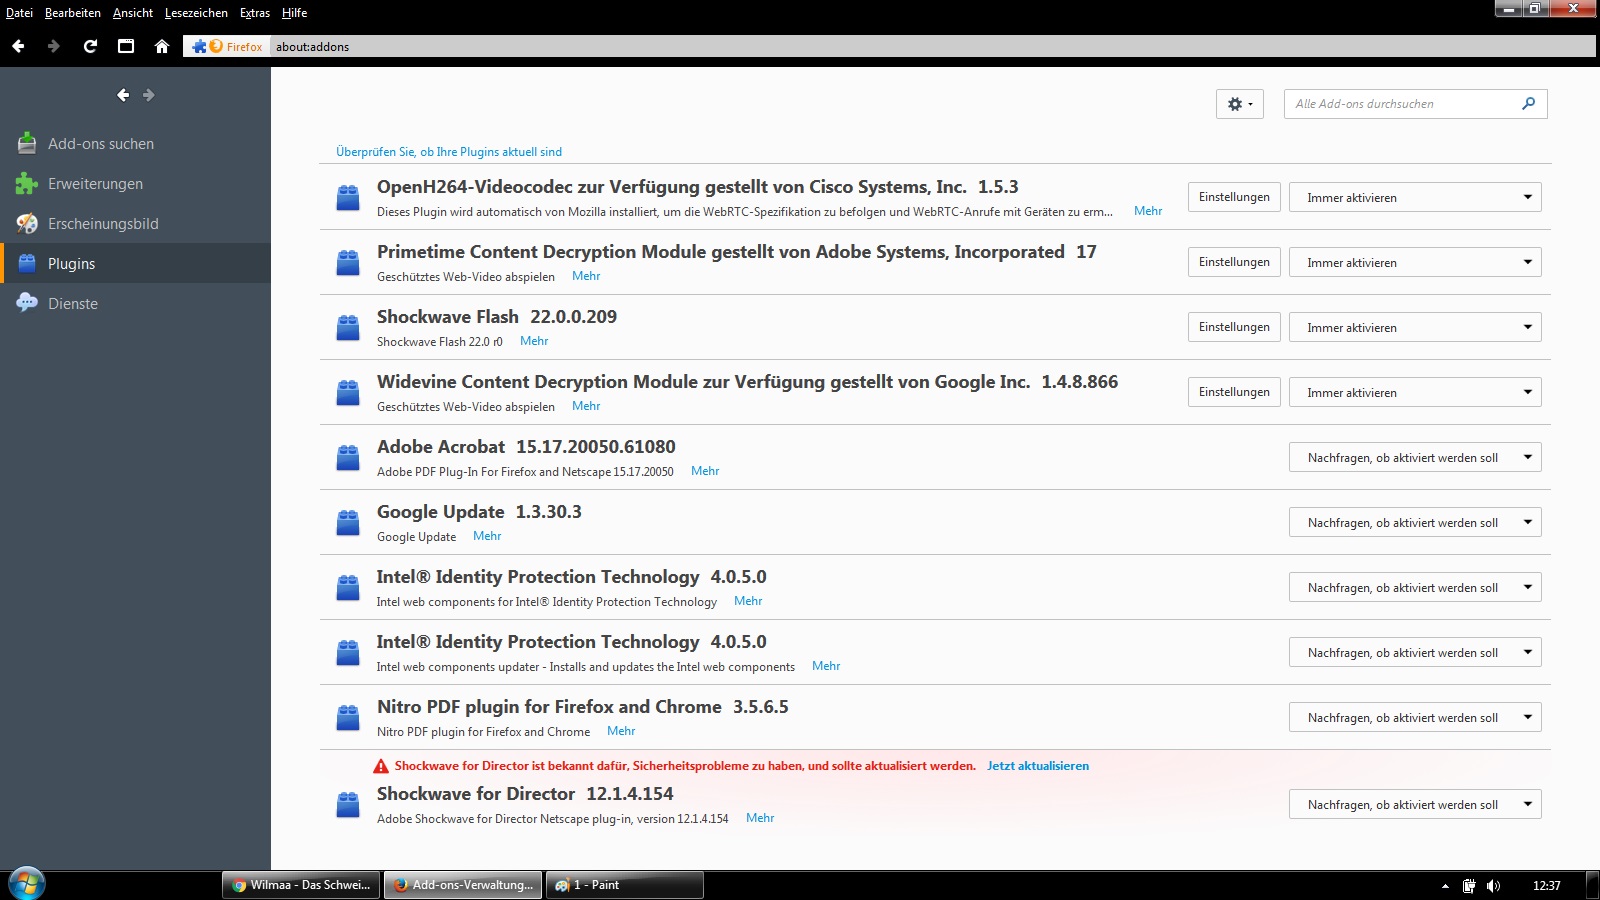The width and height of the screenshot is (1600, 900).
Task: Click the Nitro PDF plugin icon
Action: 348,718
